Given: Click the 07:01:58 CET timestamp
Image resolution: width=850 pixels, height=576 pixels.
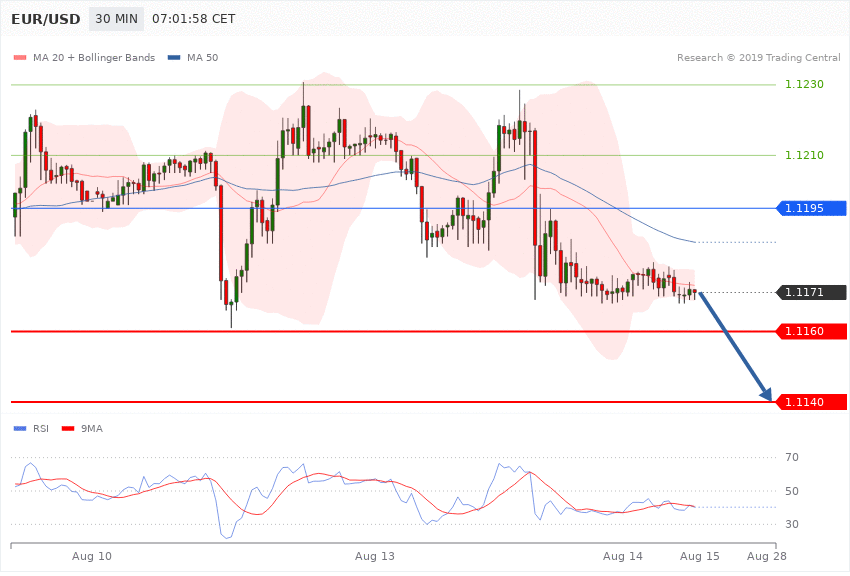Looking at the screenshot, I should pos(194,19).
